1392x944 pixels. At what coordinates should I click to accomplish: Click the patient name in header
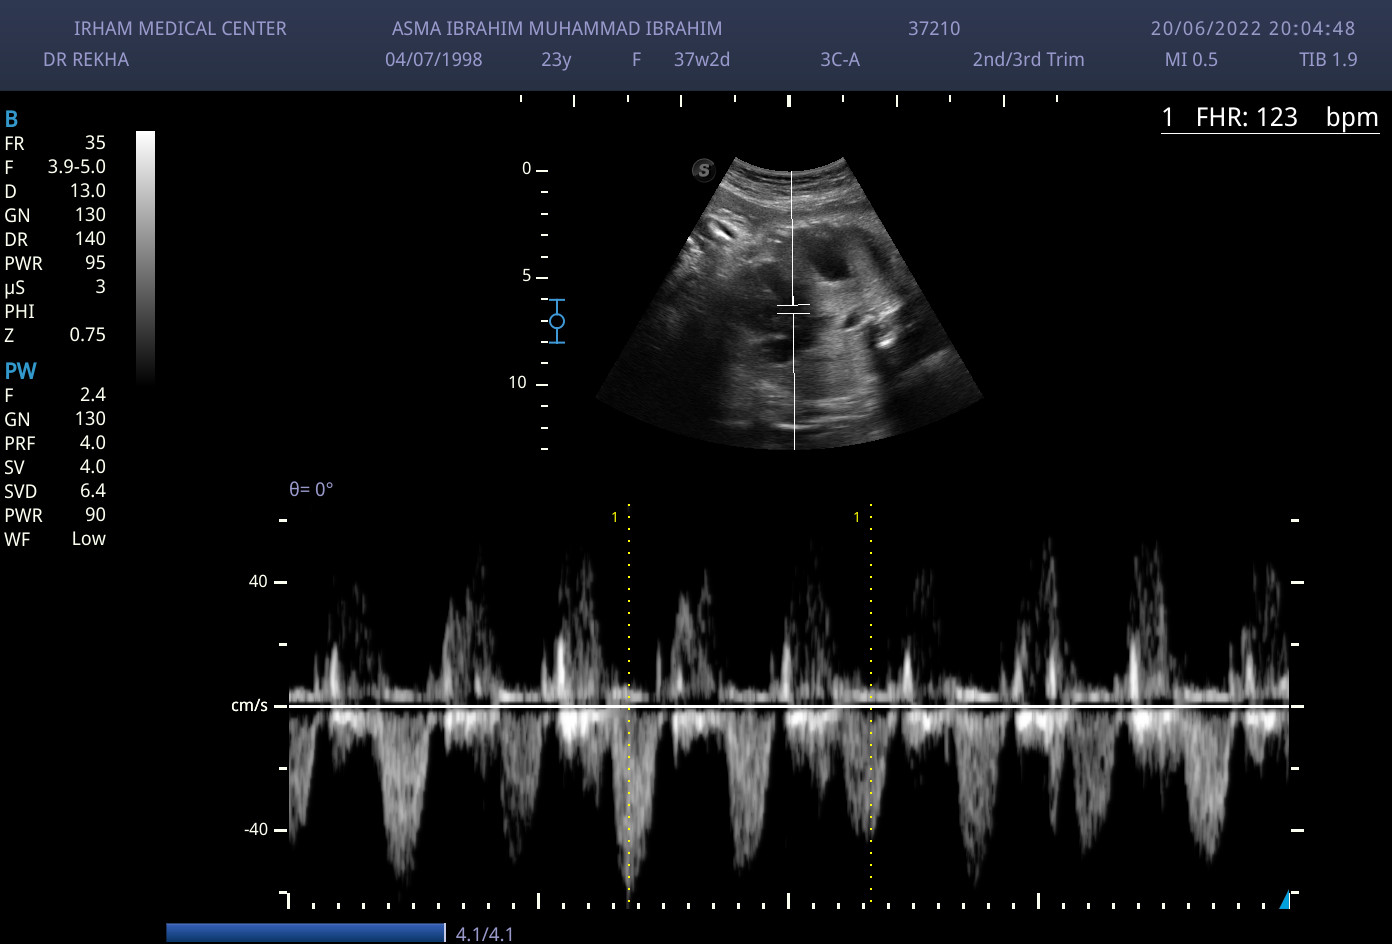[557, 29]
